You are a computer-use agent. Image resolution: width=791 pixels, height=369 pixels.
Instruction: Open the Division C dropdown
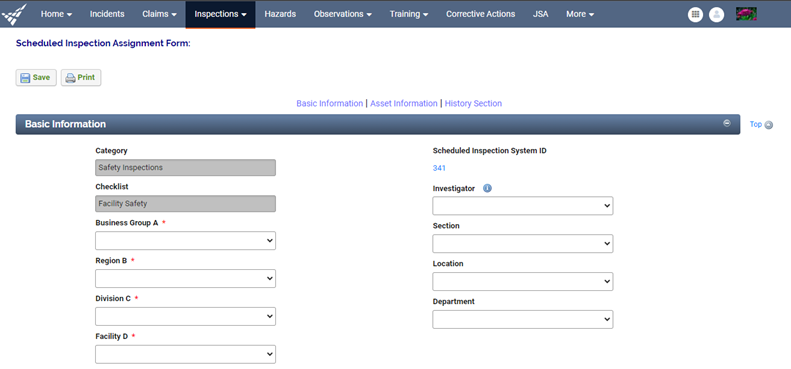[x=185, y=317]
